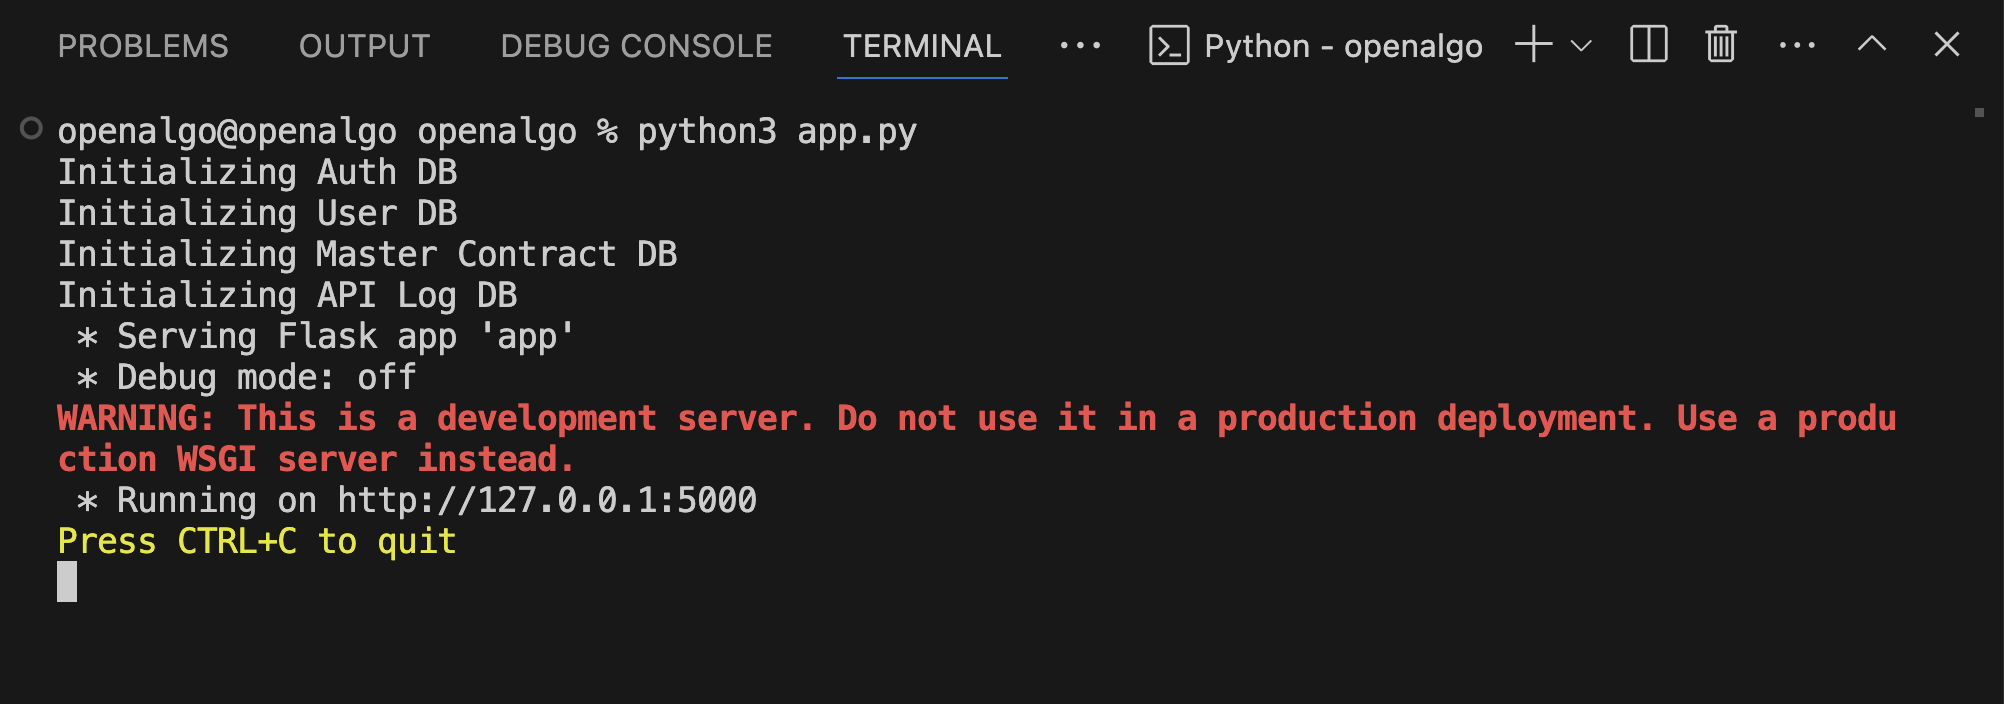This screenshot has width=2004, height=704.
Task: Click the terminal shell icon beside Python
Action: (x=1169, y=46)
